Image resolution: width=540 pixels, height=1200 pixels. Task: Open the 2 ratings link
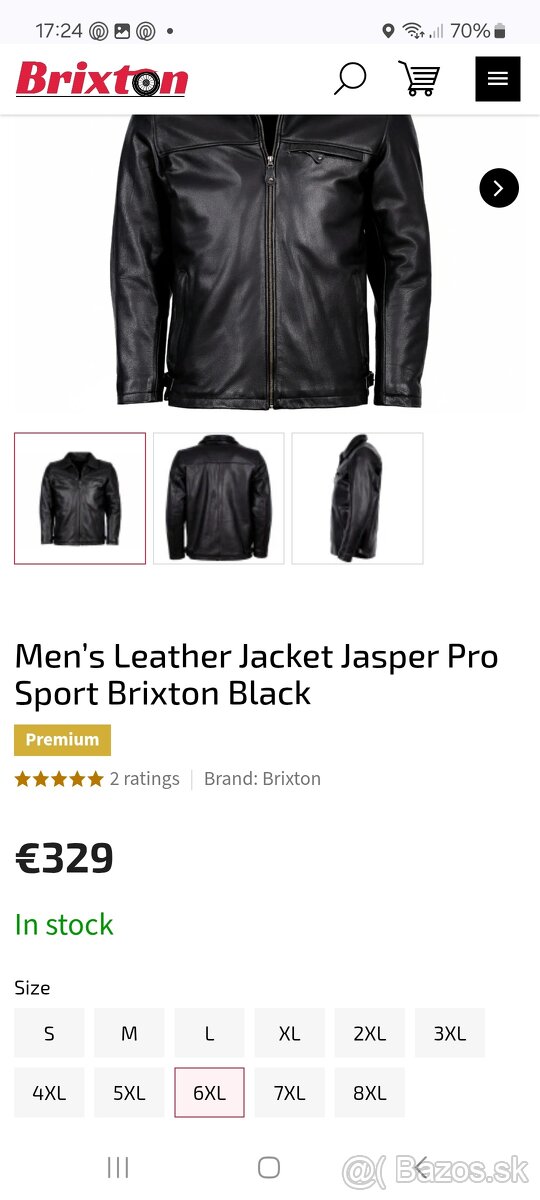coord(145,779)
